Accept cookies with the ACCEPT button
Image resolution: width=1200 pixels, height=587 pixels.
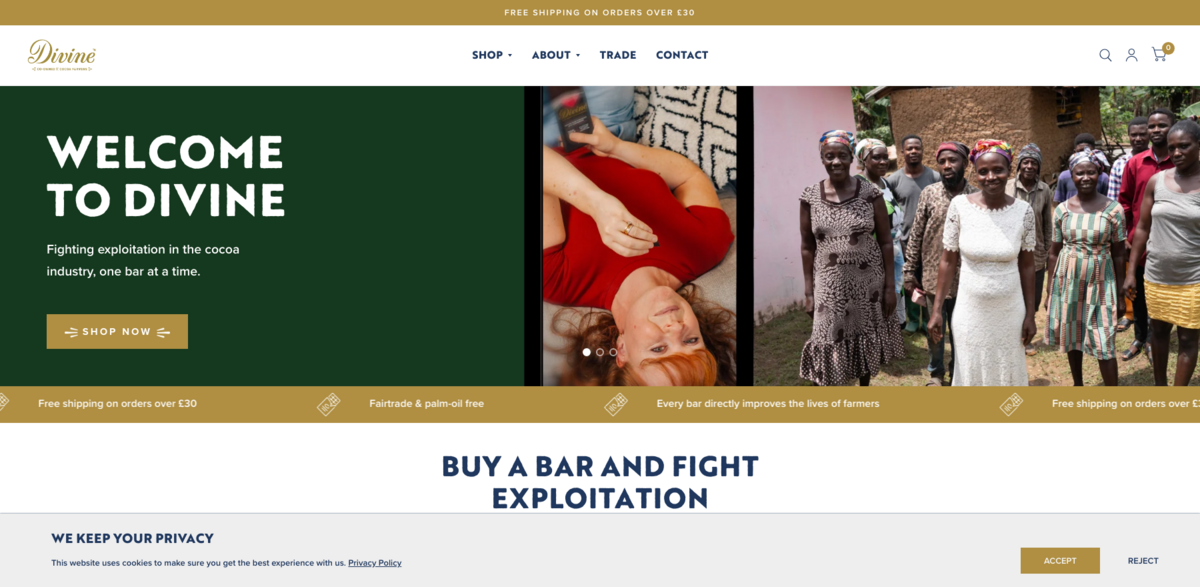pos(1060,561)
